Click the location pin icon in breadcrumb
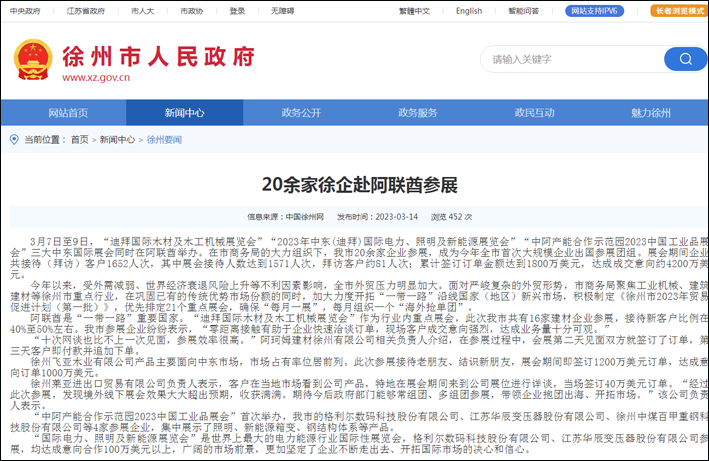The width and height of the screenshot is (709, 461). tap(14, 140)
